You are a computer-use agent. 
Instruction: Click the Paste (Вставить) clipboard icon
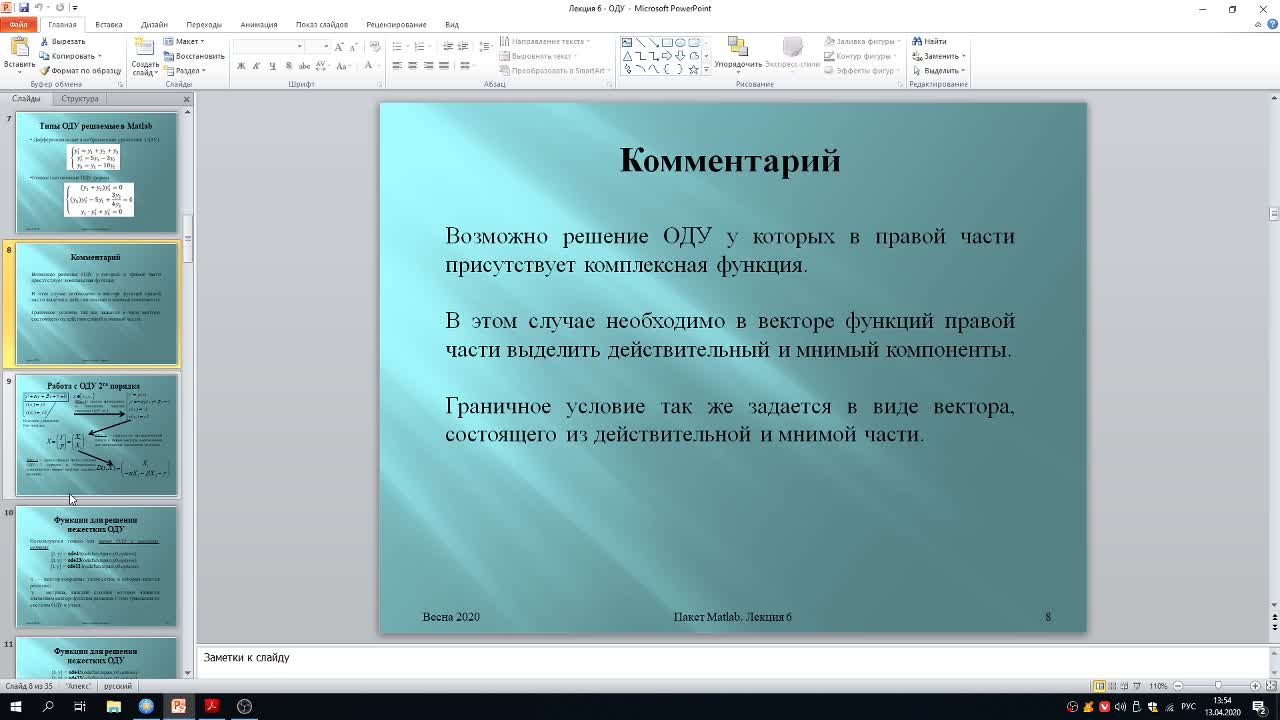[19, 48]
